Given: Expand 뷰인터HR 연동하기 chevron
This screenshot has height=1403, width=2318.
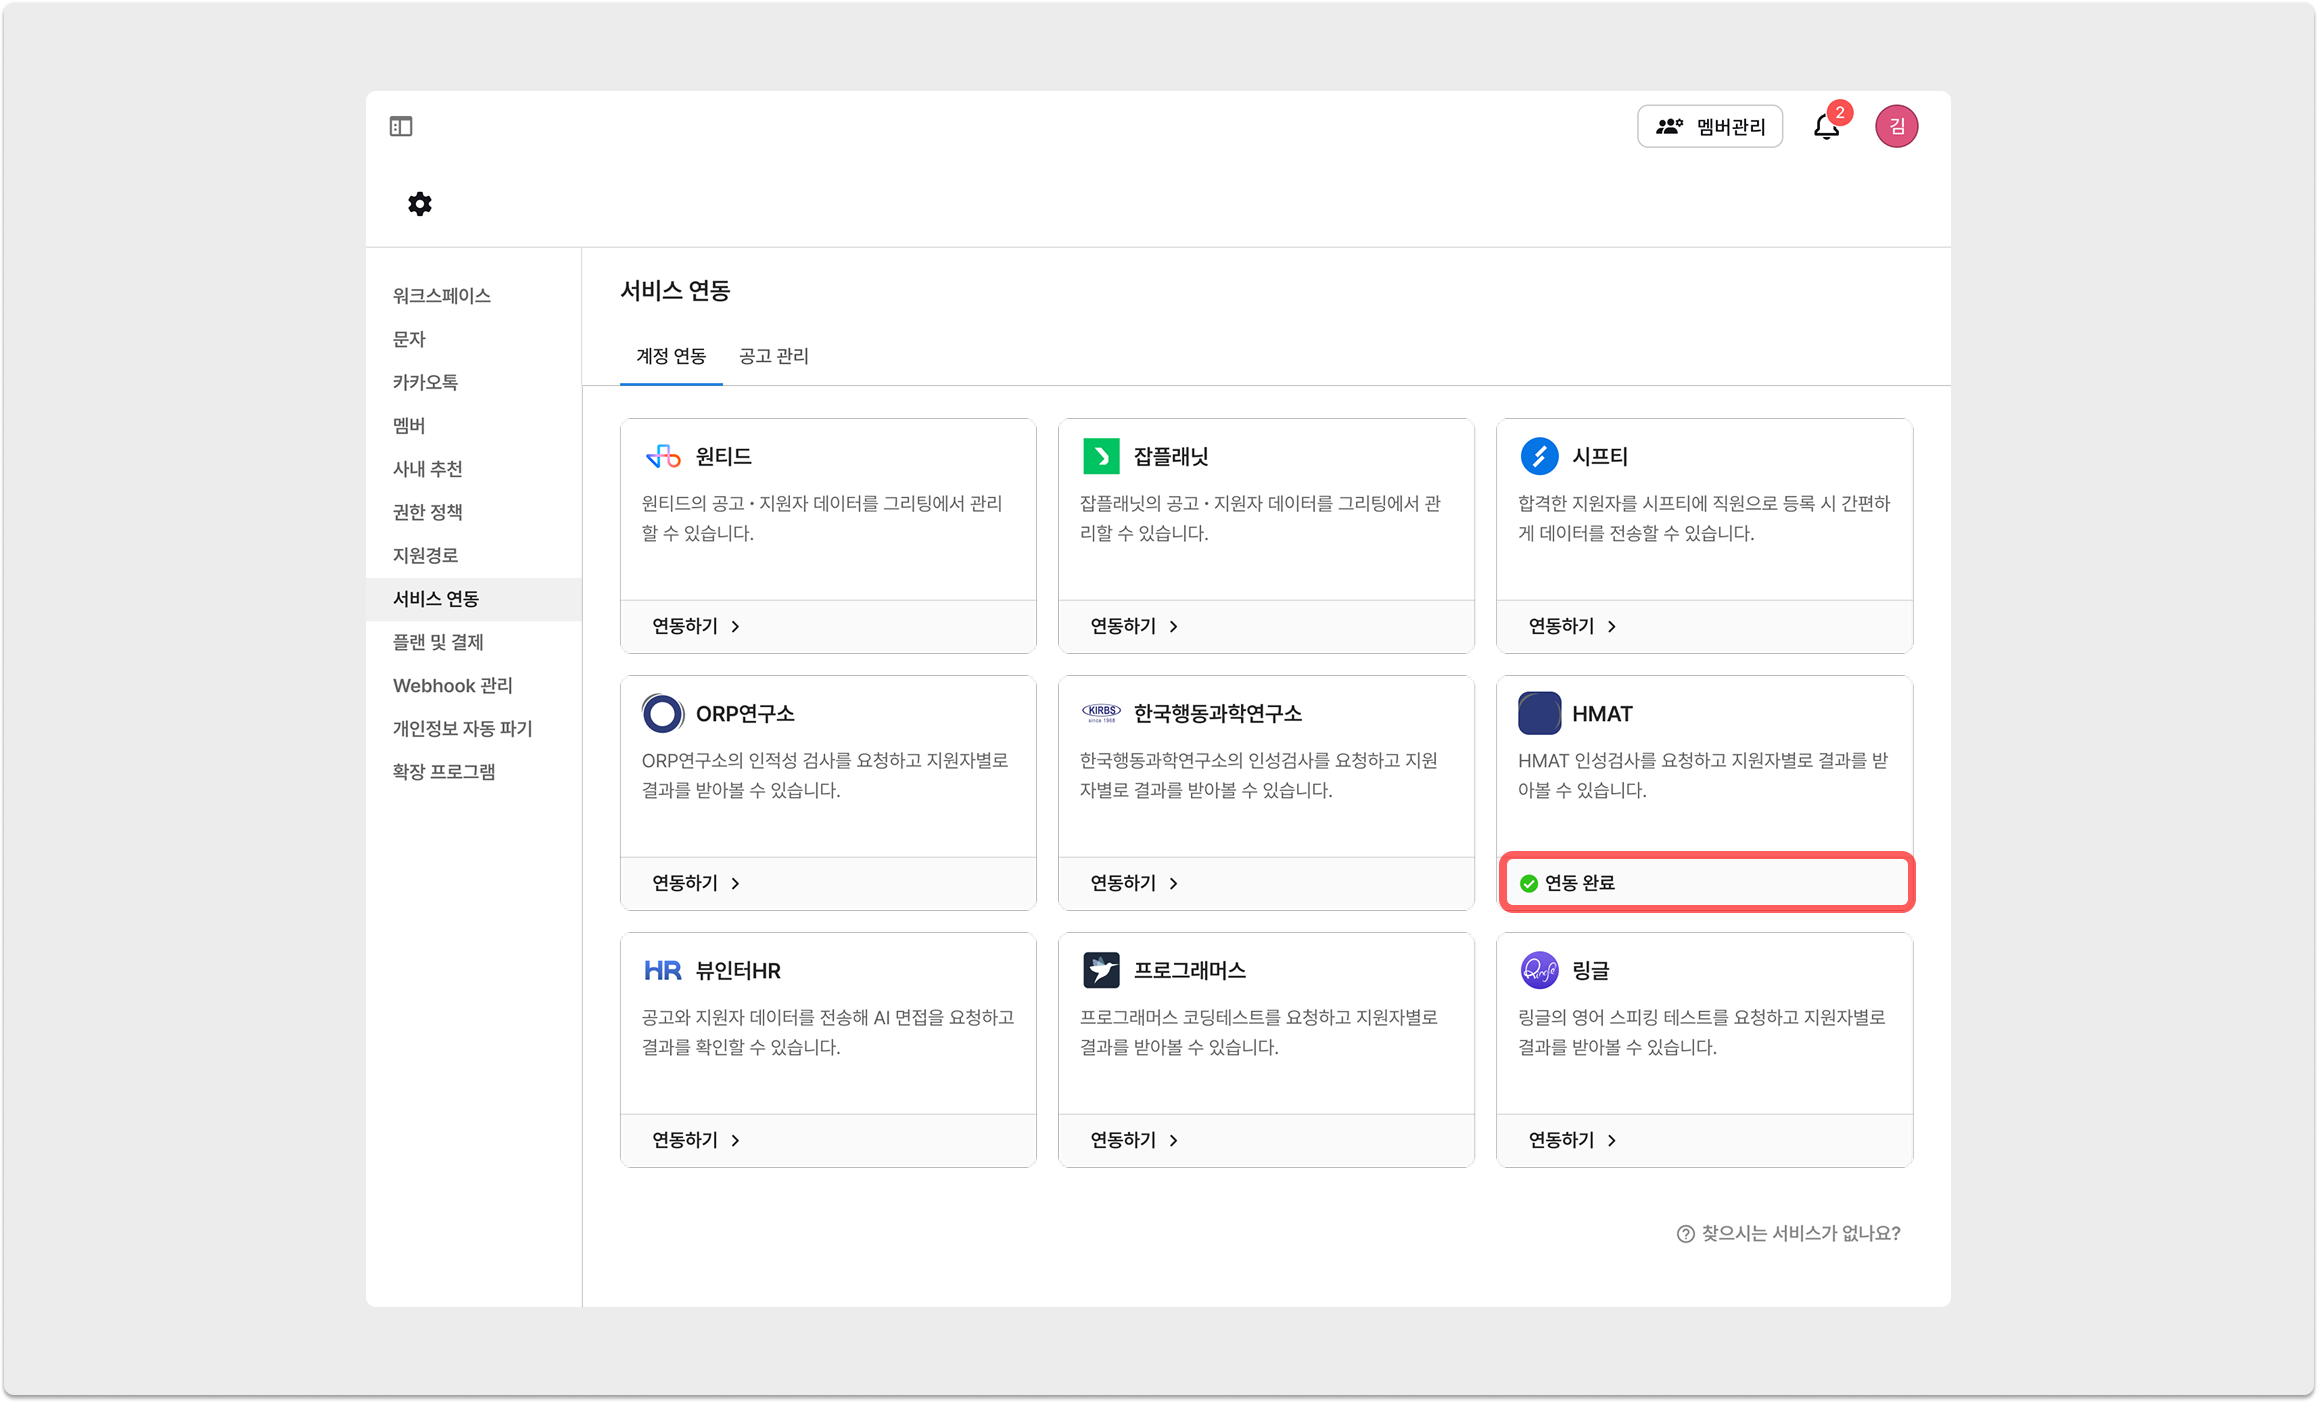Looking at the screenshot, I should pyautogui.click(x=736, y=1140).
